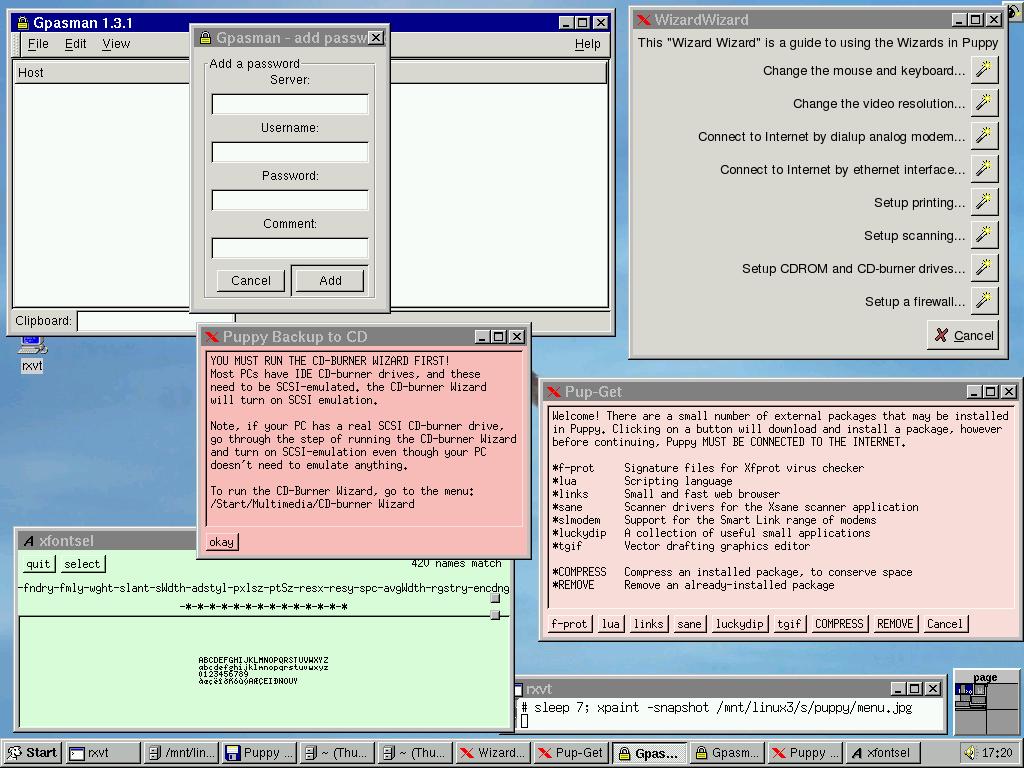1024x768 pixels.
Task: Open the Setup scanning wizard wand
Action: click(x=984, y=235)
